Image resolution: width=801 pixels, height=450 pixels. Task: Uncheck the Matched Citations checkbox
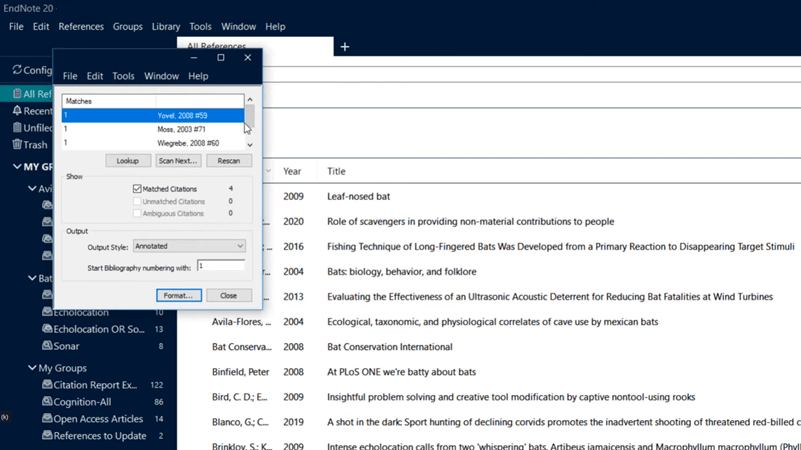[x=137, y=188]
